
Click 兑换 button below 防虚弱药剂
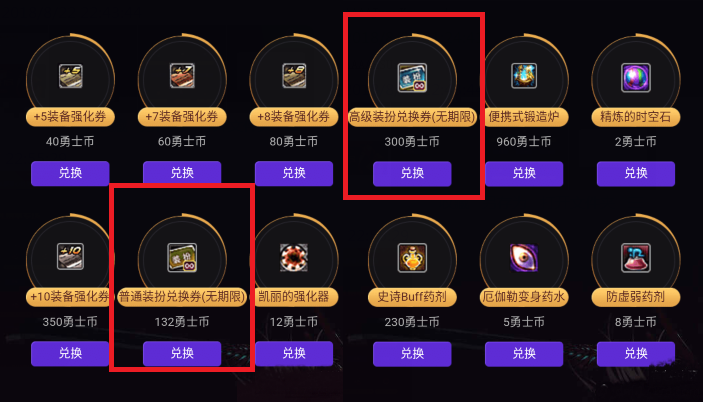click(636, 354)
